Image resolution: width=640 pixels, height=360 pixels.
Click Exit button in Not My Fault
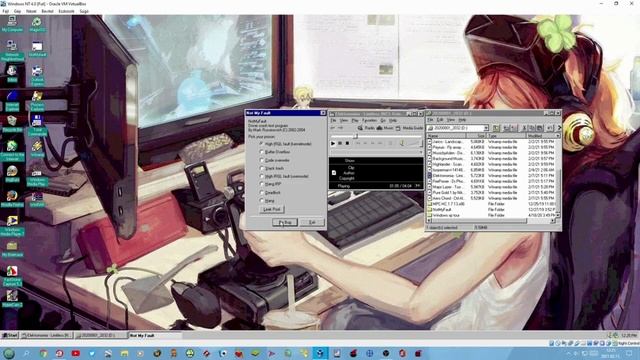pyautogui.click(x=312, y=222)
